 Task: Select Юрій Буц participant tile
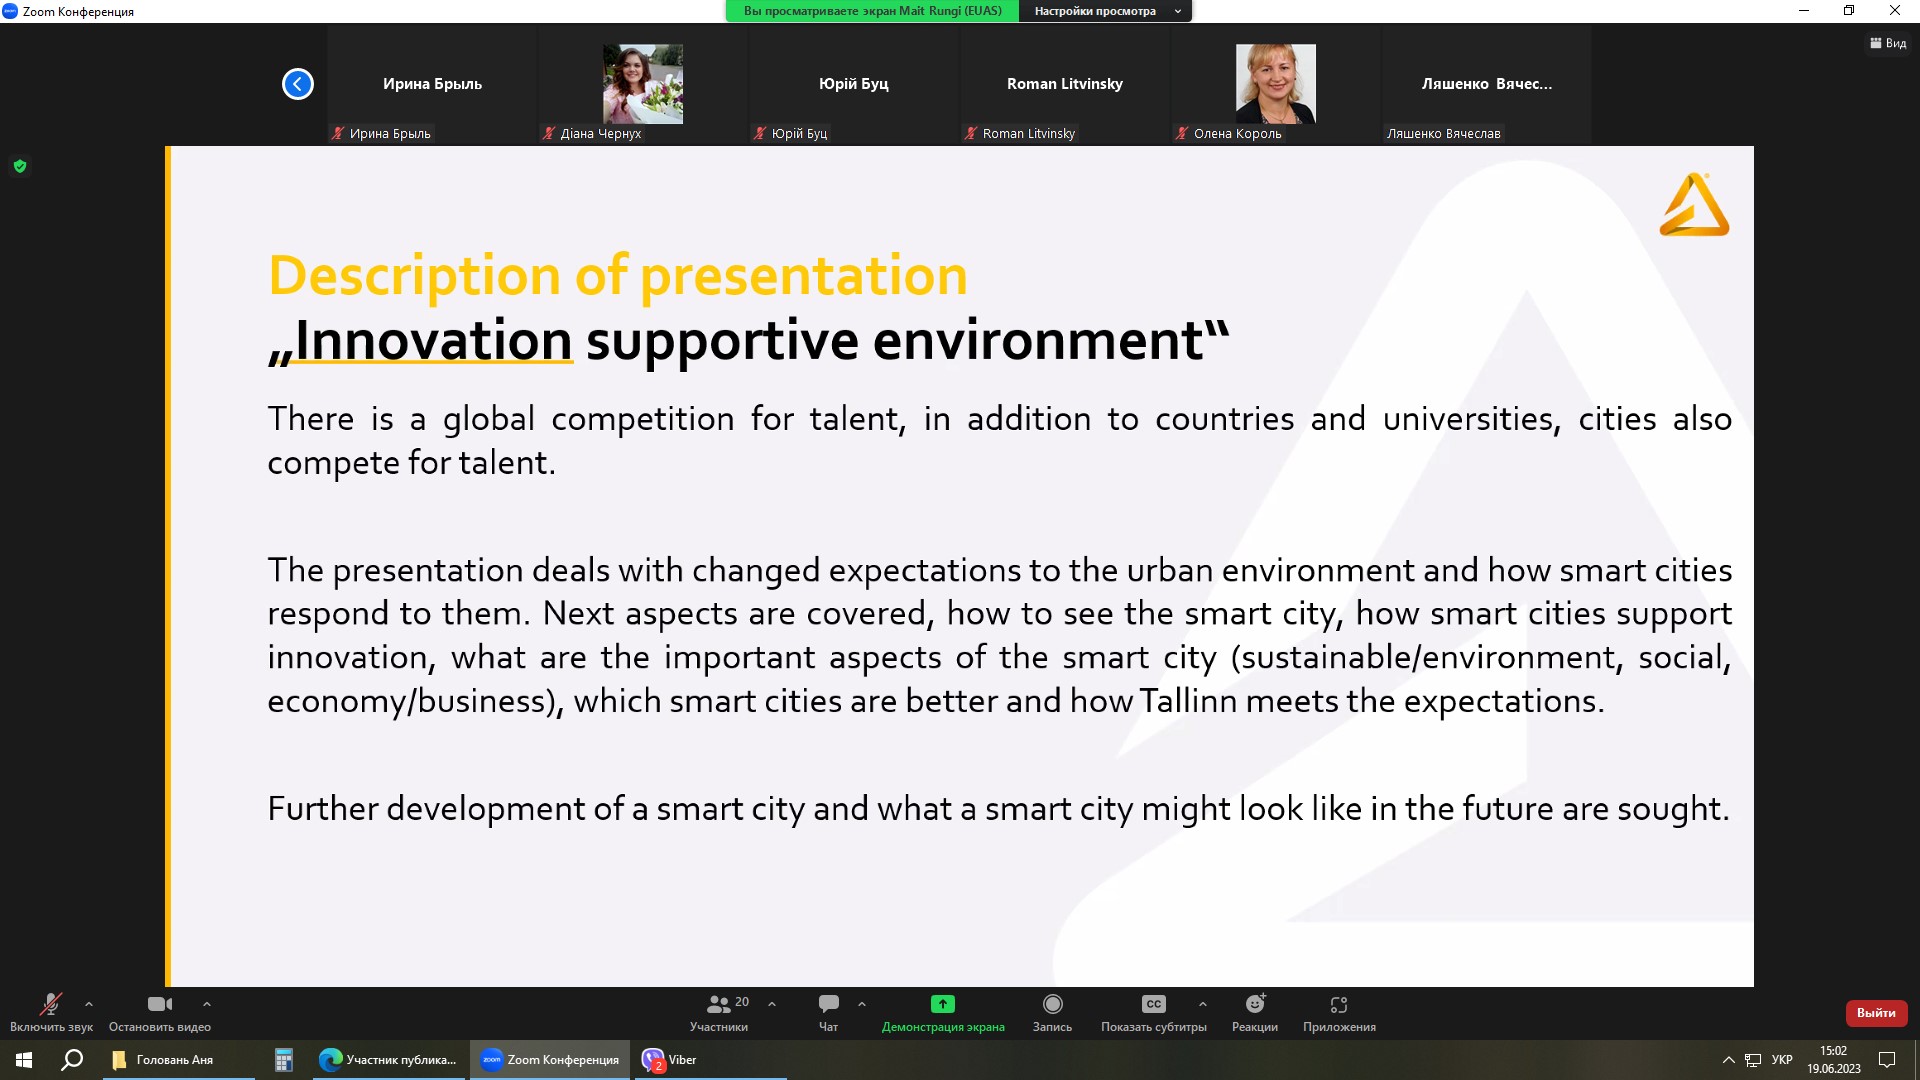pyautogui.click(x=854, y=85)
